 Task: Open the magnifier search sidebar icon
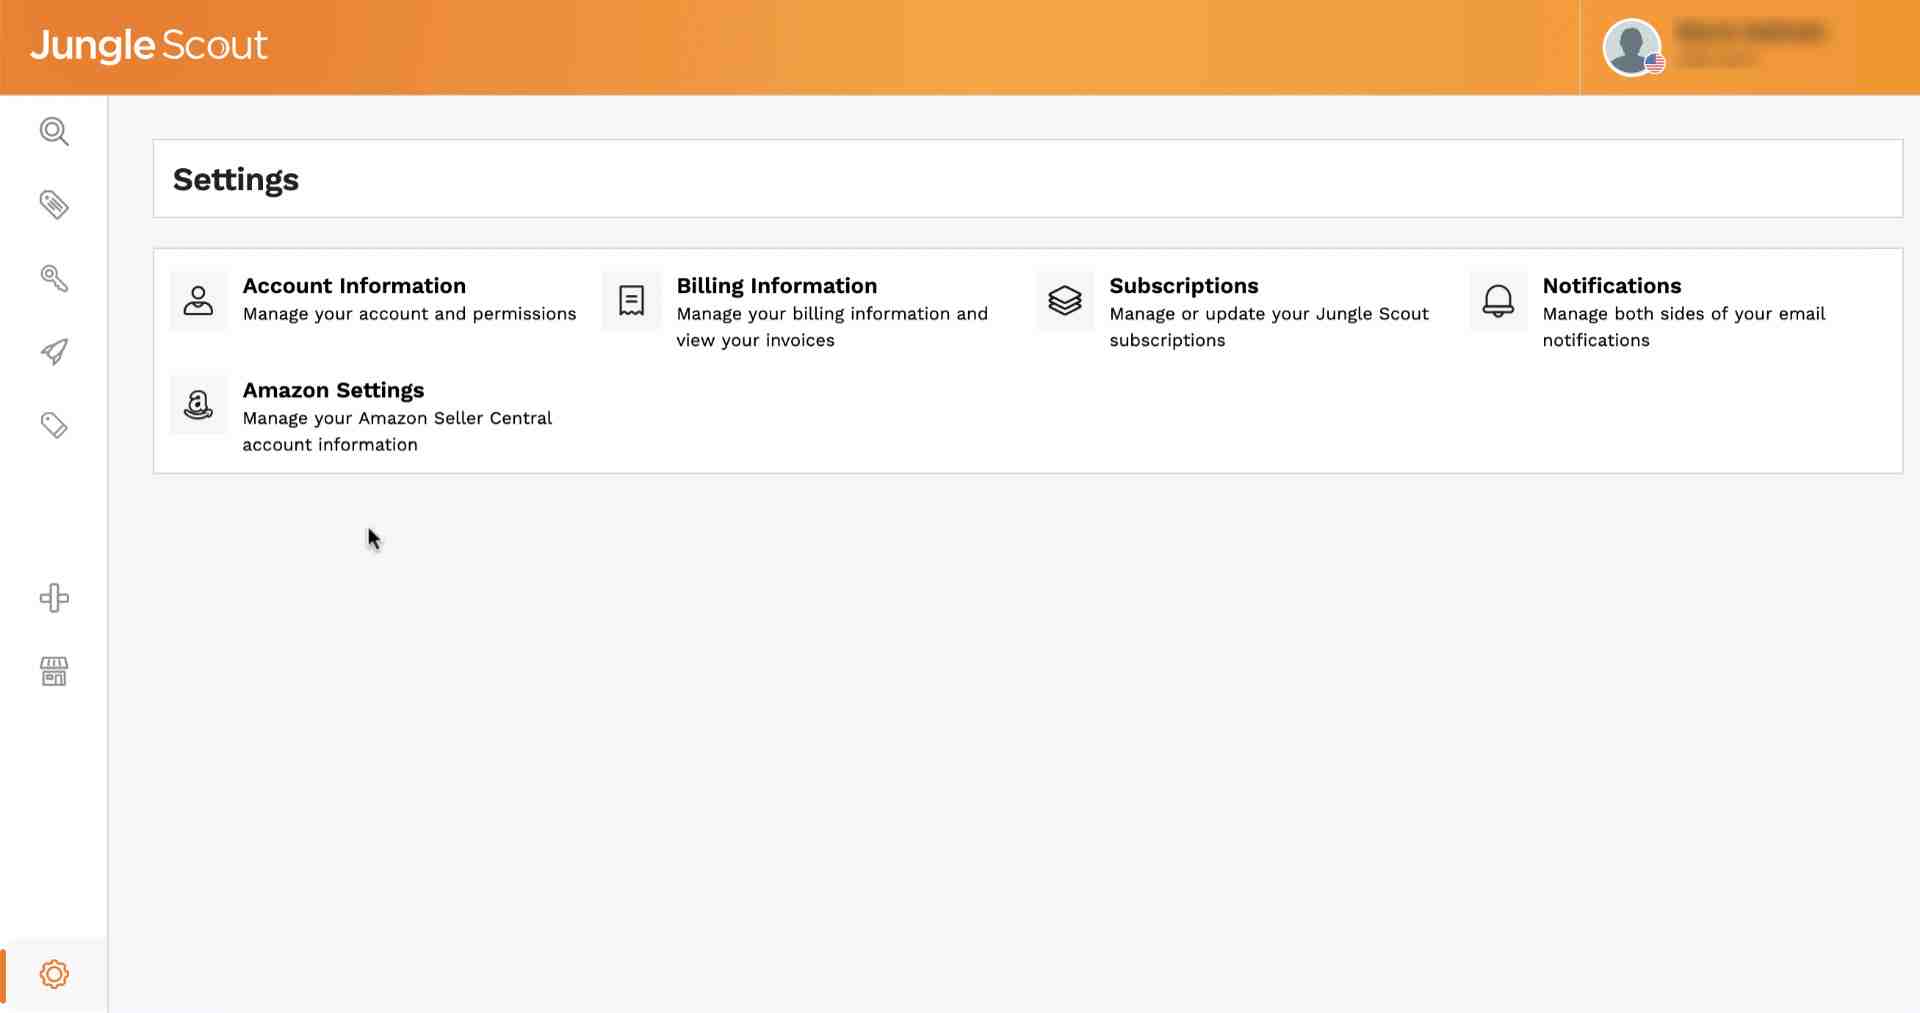pos(54,131)
